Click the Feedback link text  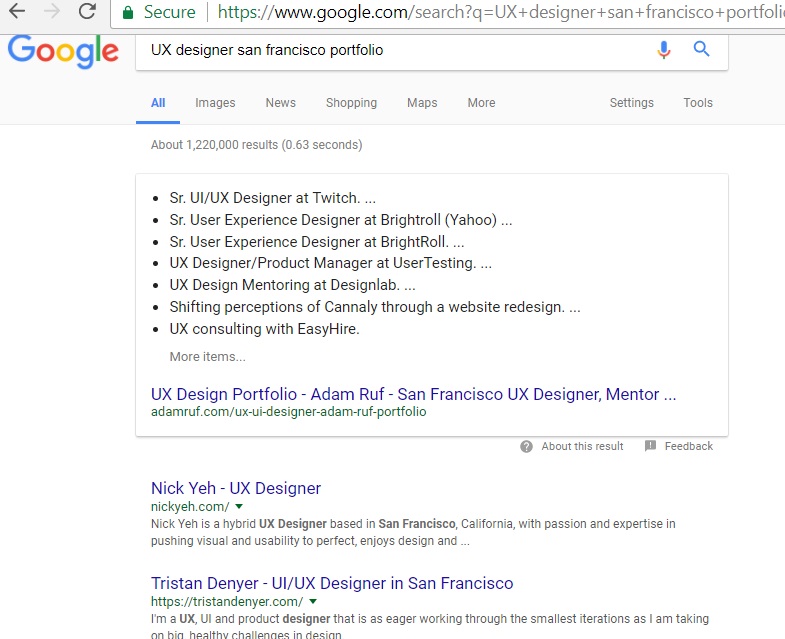(x=688, y=446)
